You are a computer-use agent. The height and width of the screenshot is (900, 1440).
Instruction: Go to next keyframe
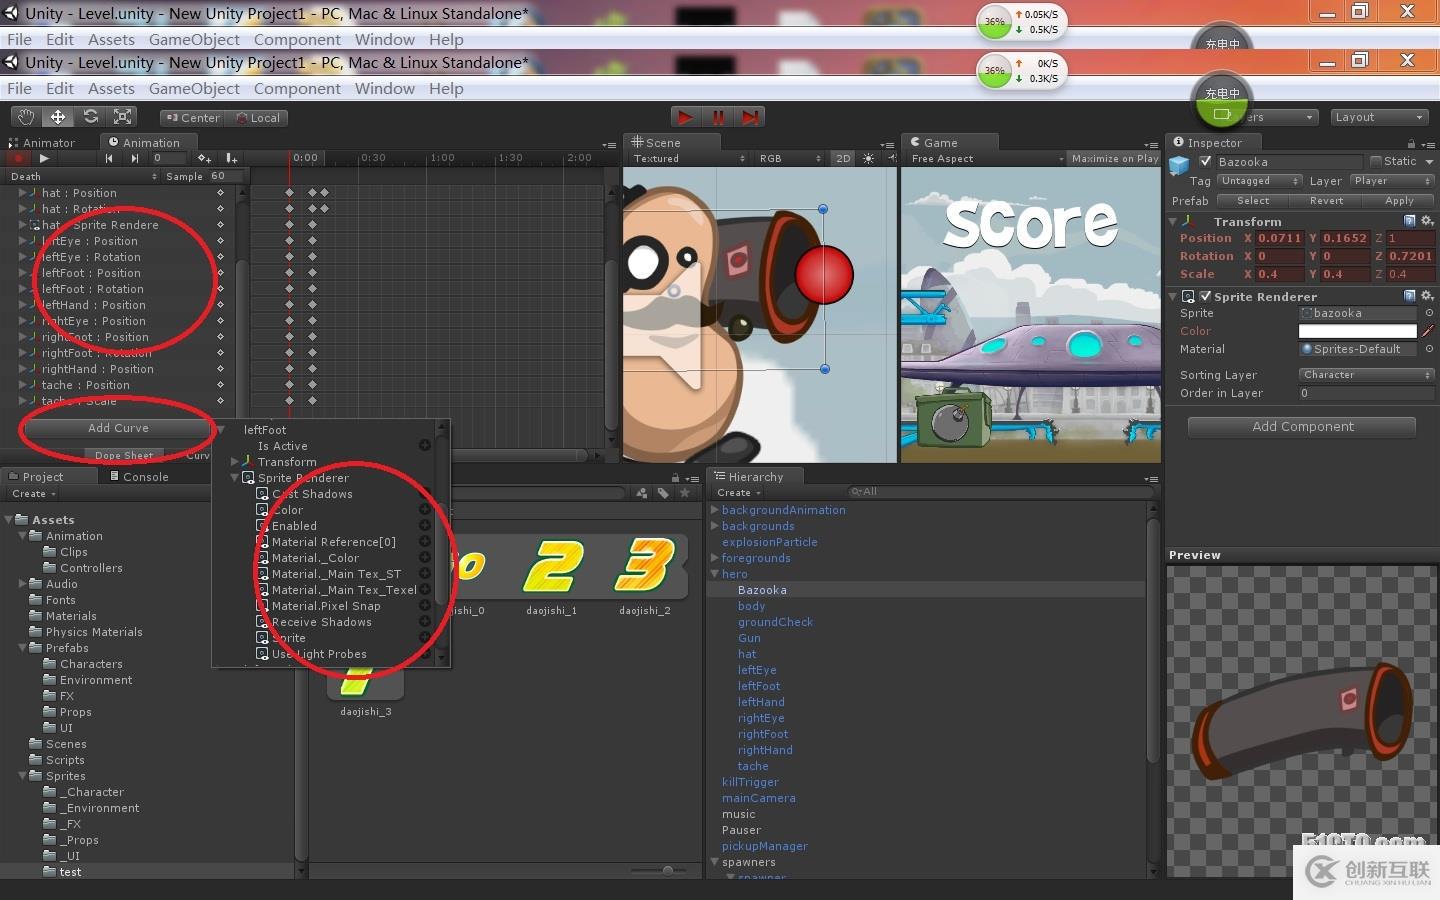(x=134, y=158)
